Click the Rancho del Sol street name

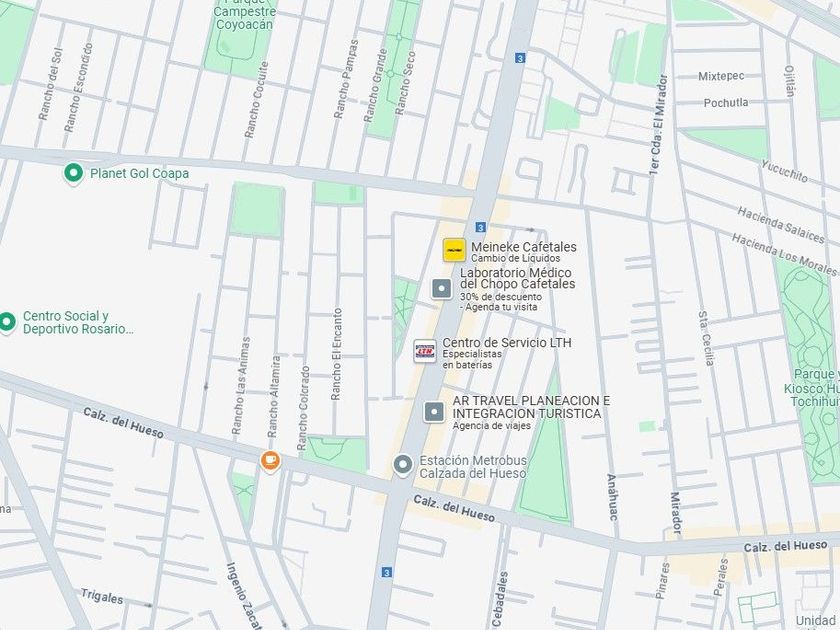coord(51,84)
